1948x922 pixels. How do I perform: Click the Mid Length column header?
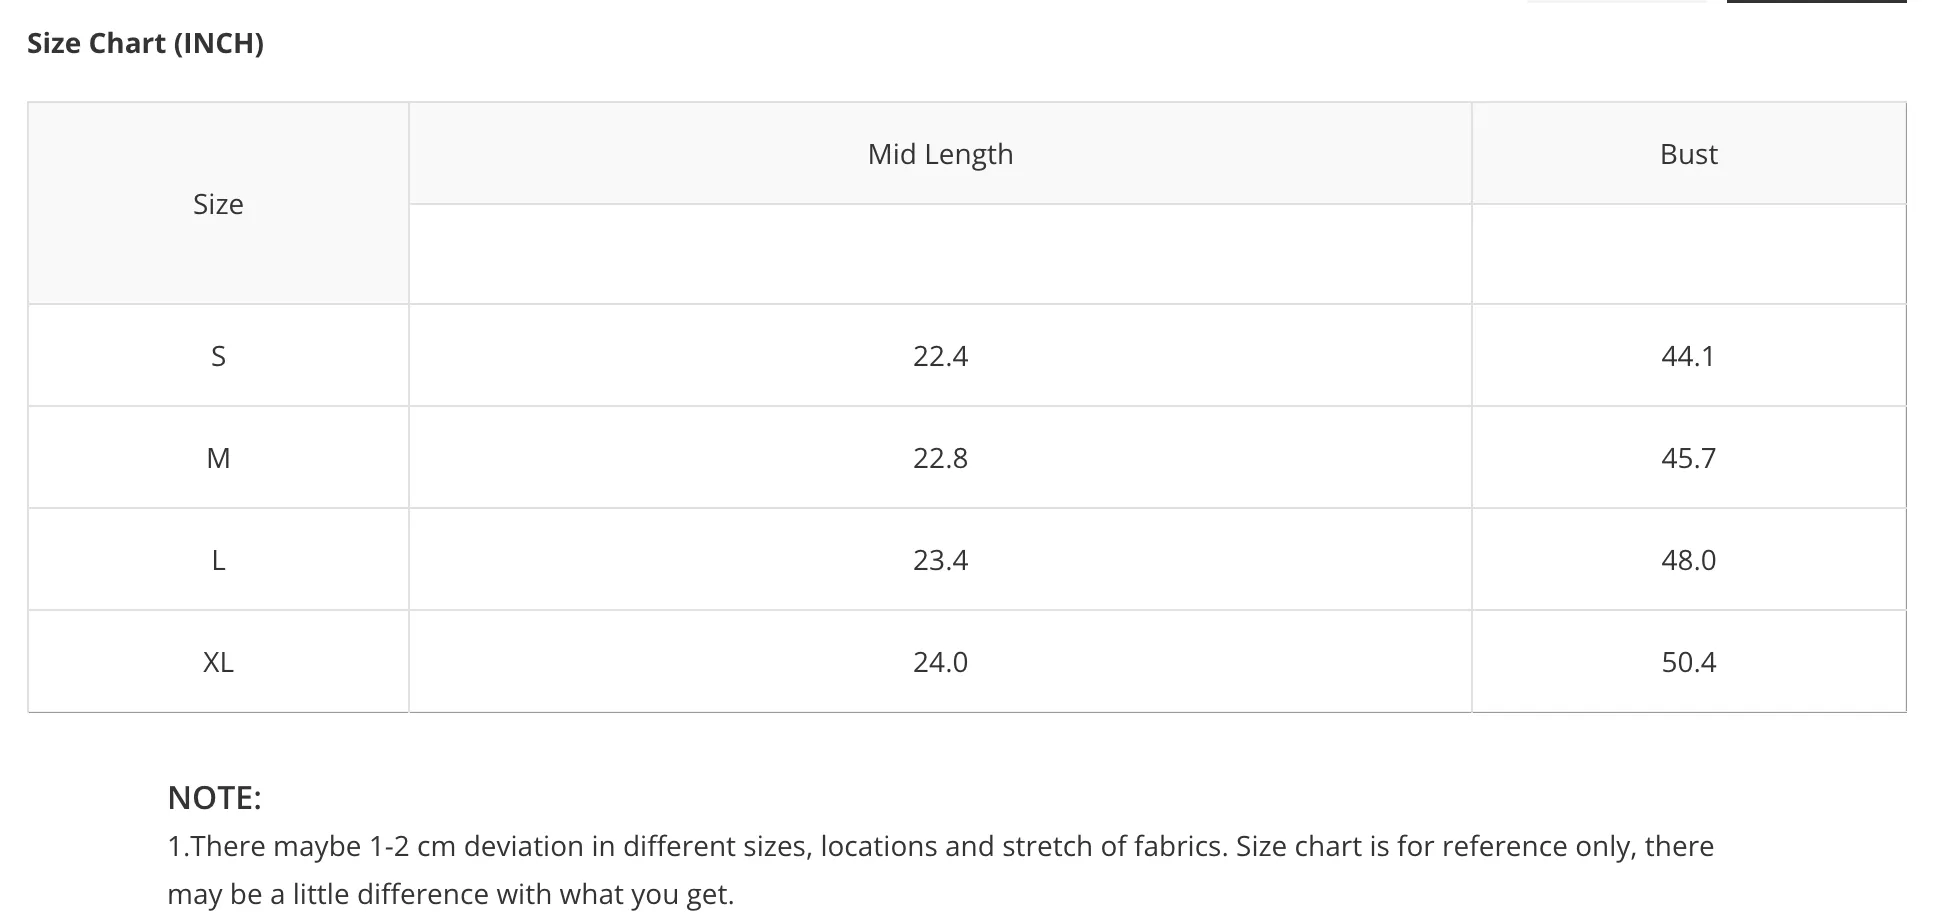coord(940,154)
